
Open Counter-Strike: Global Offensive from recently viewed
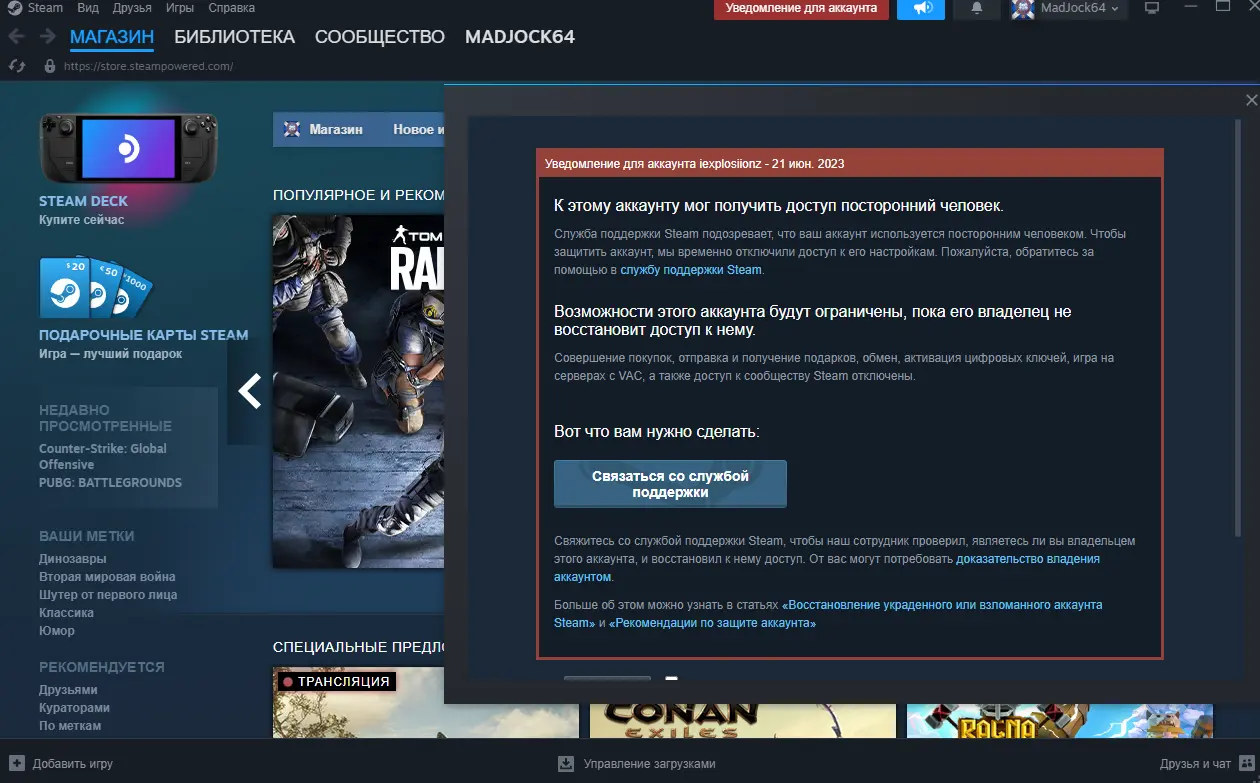coord(103,456)
